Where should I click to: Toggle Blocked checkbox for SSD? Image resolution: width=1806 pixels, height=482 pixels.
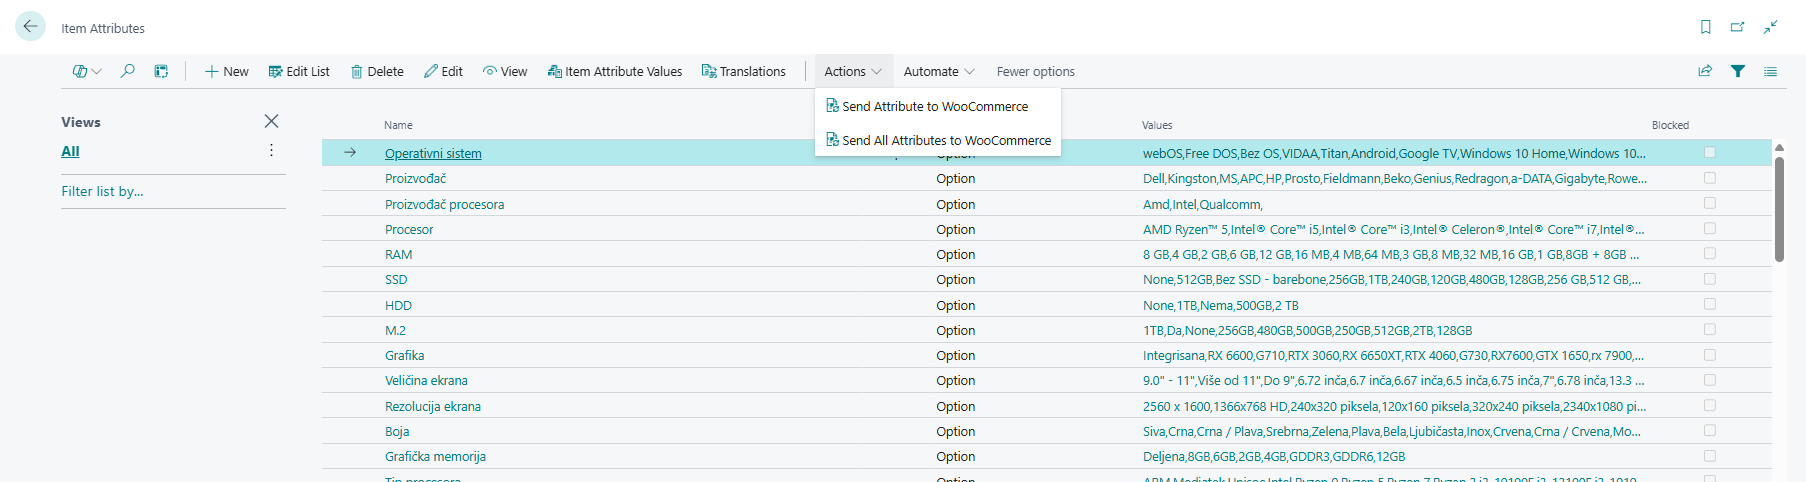click(1710, 279)
